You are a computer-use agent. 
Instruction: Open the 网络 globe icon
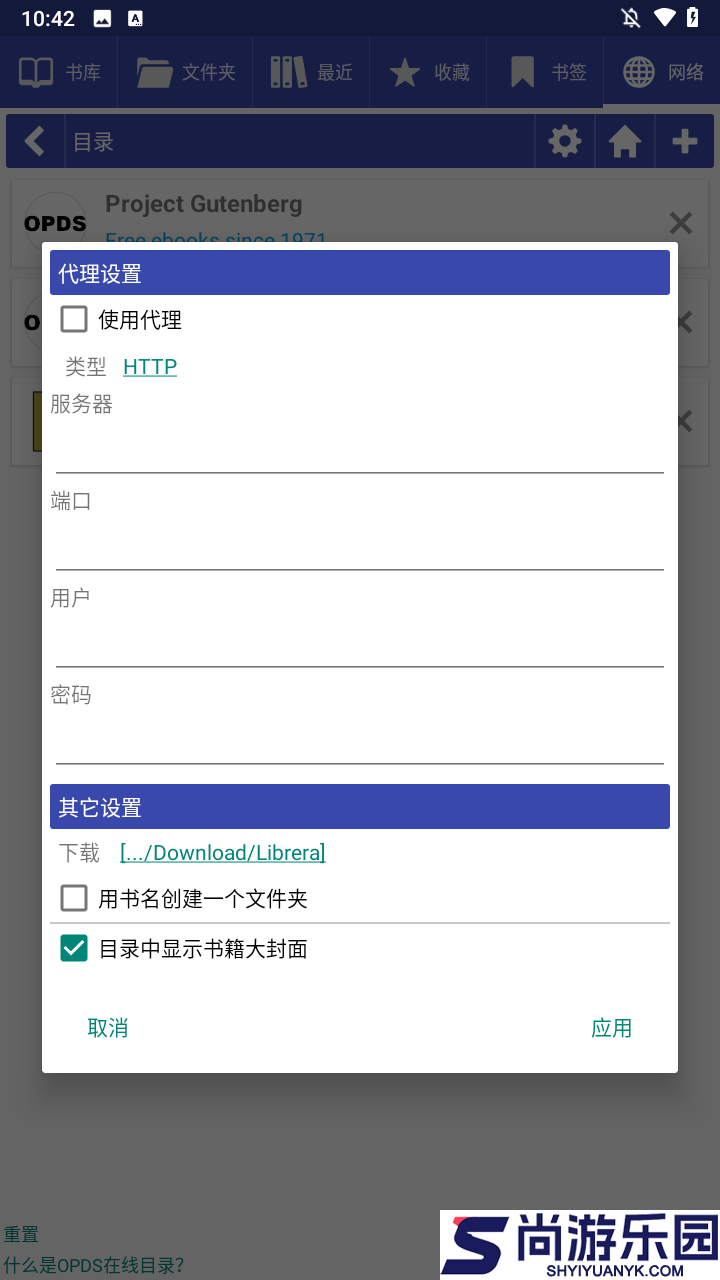[x=662, y=71]
